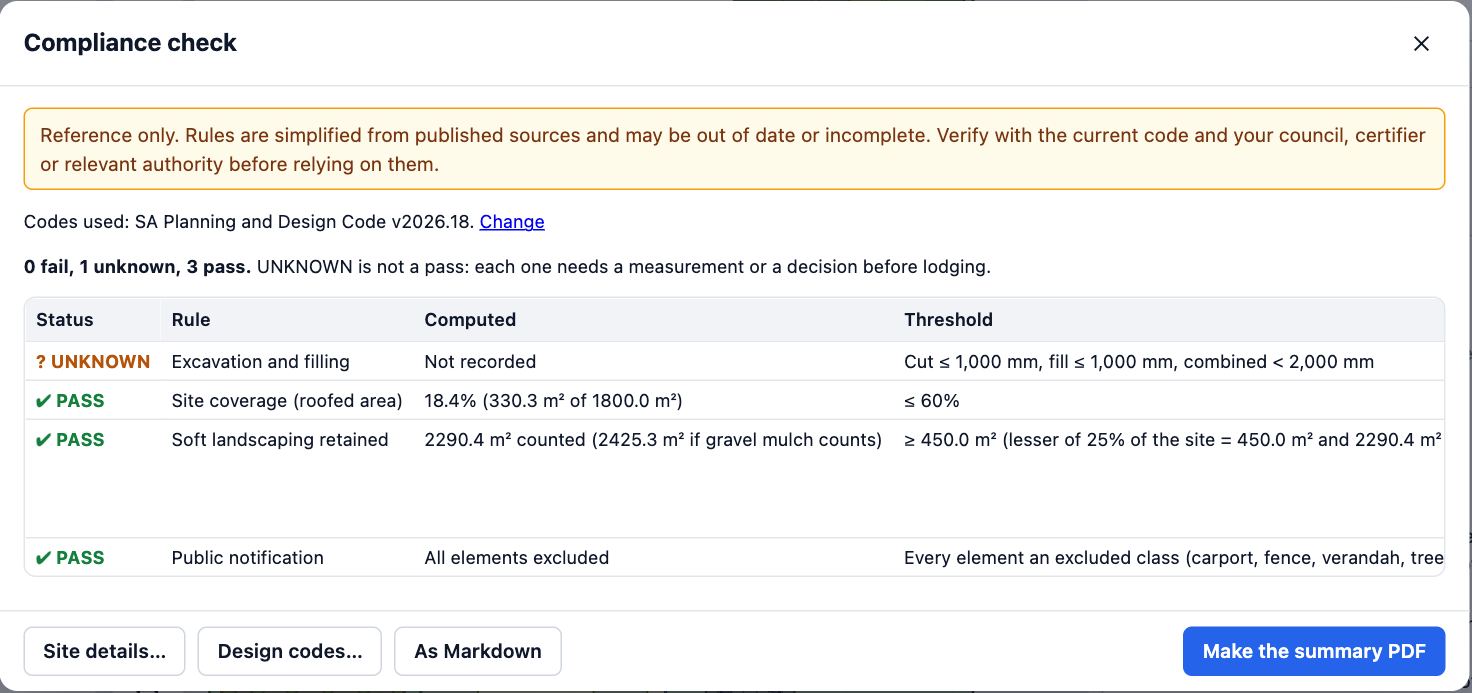
Task: Click Site coverage (roofed area) rule
Action: [x=287, y=401]
